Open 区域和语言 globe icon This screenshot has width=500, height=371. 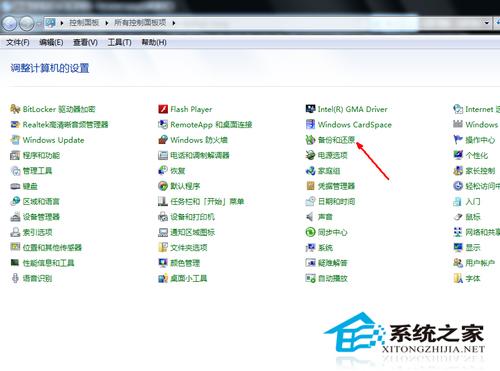pyautogui.click(x=15, y=201)
